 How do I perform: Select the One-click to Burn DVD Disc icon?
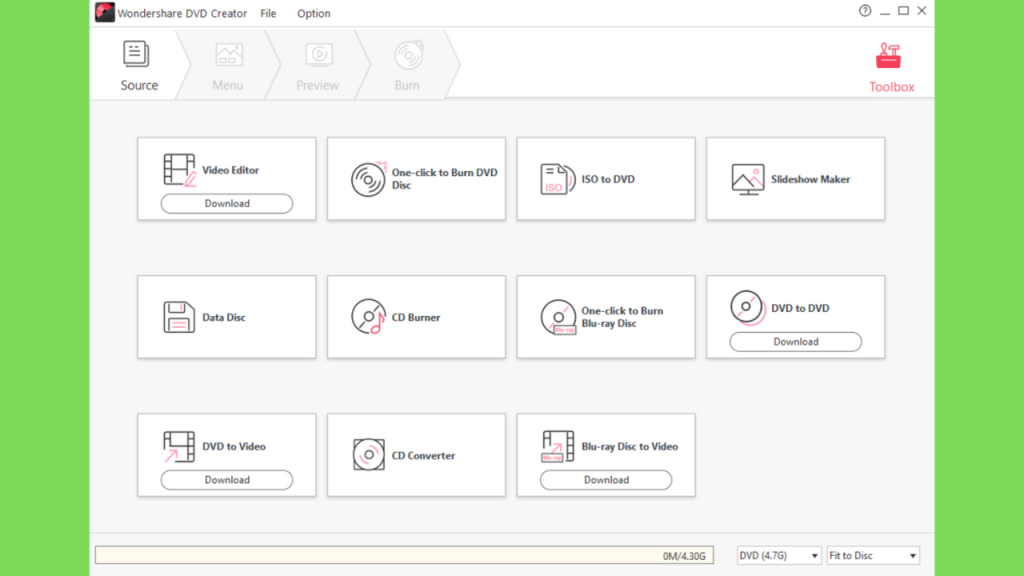tap(368, 179)
